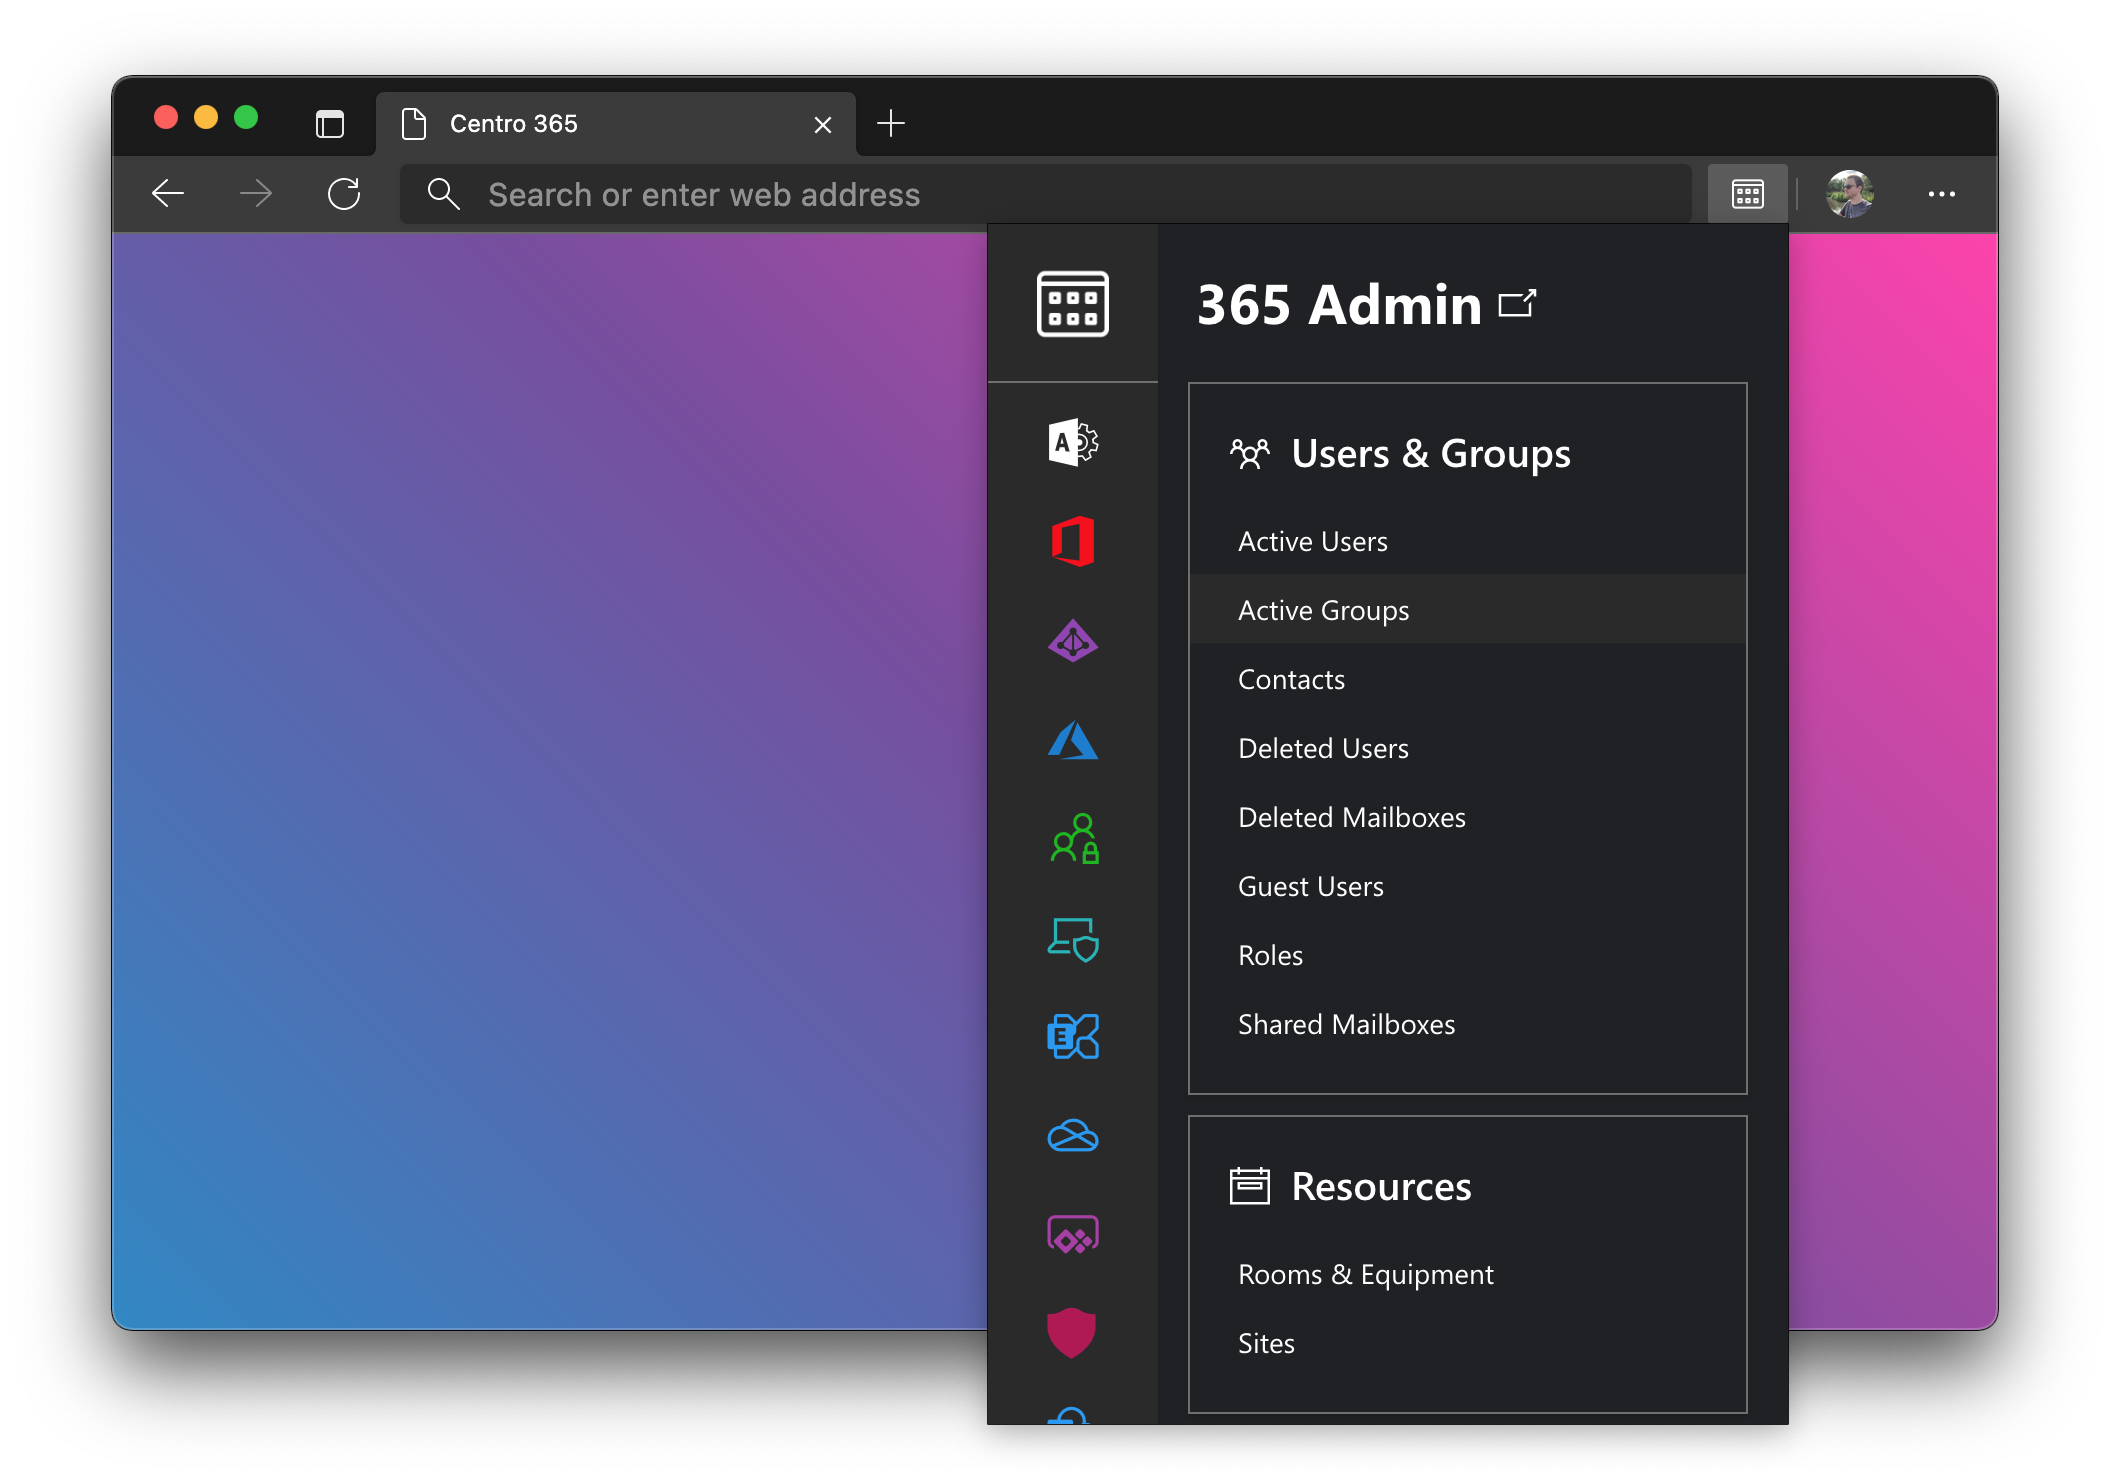Select the red Office icon in sidebar
This screenshot has width=2110, height=1478.
coord(1073,541)
